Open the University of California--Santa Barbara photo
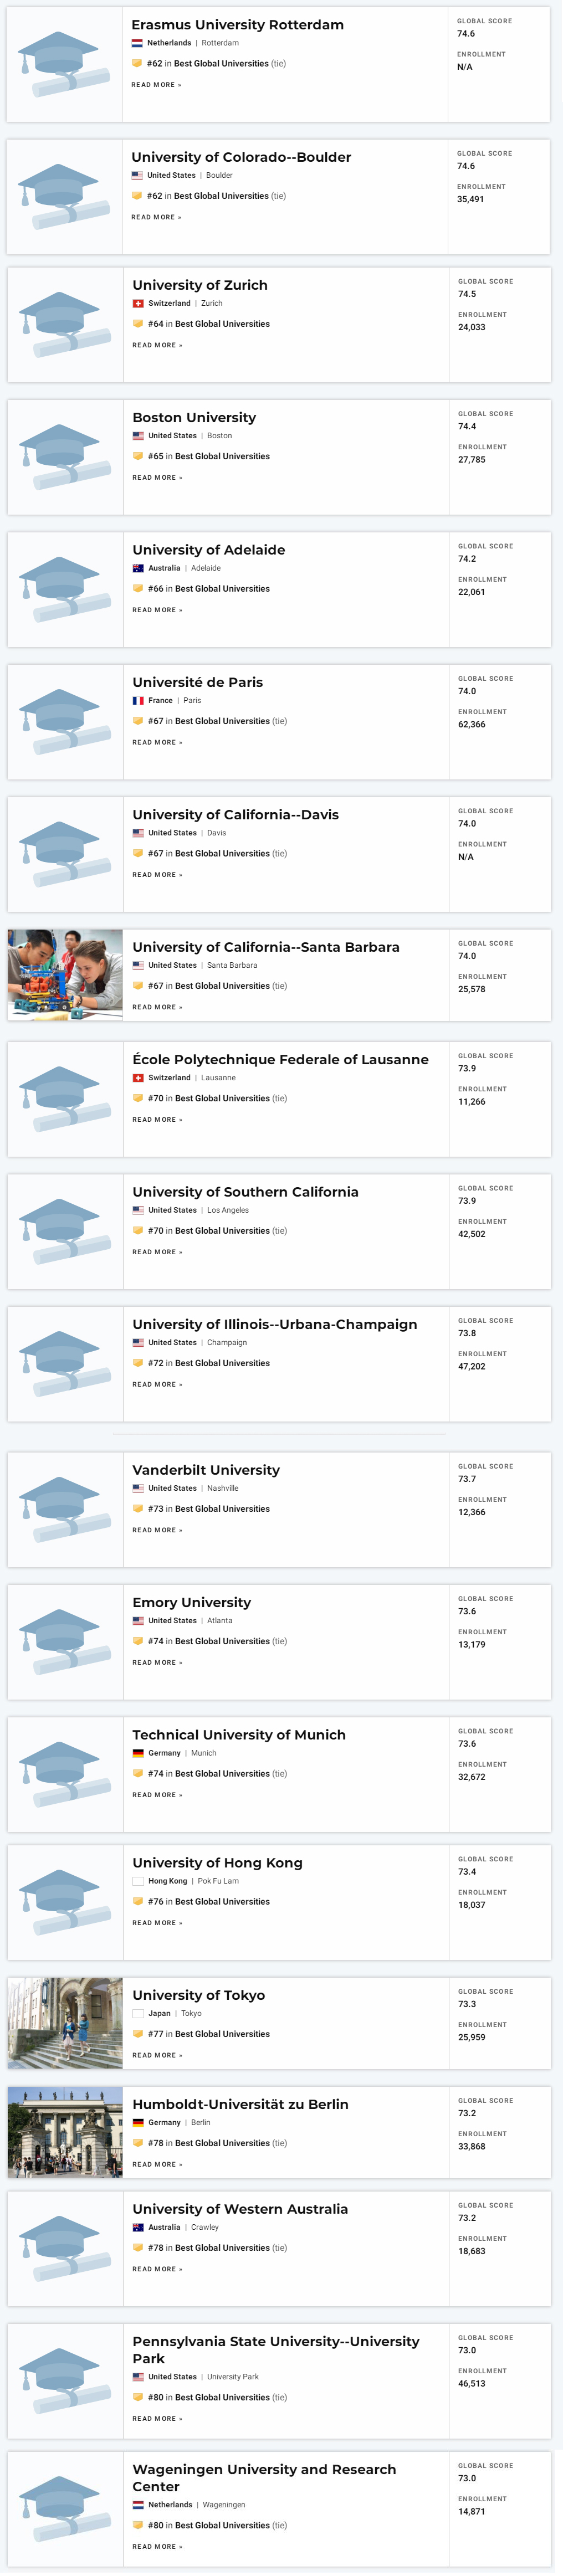The height and width of the screenshot is (2576, 563). click(x=65, y=975)
